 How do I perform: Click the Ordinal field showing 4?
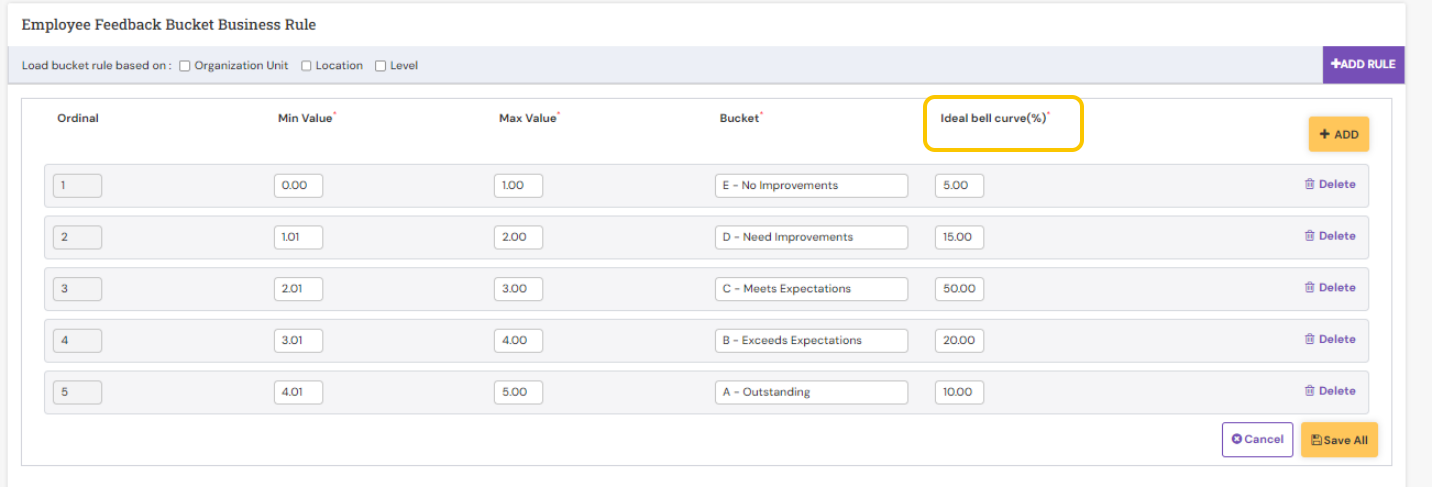tap(77, 340)
